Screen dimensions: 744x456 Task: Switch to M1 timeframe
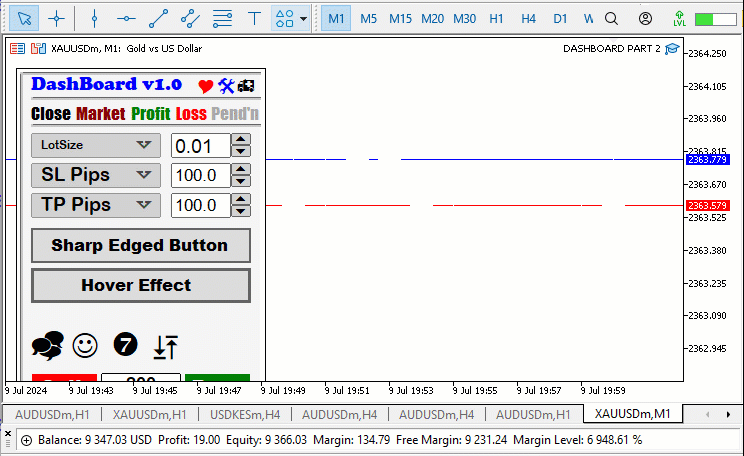click(x=336, y=19)
